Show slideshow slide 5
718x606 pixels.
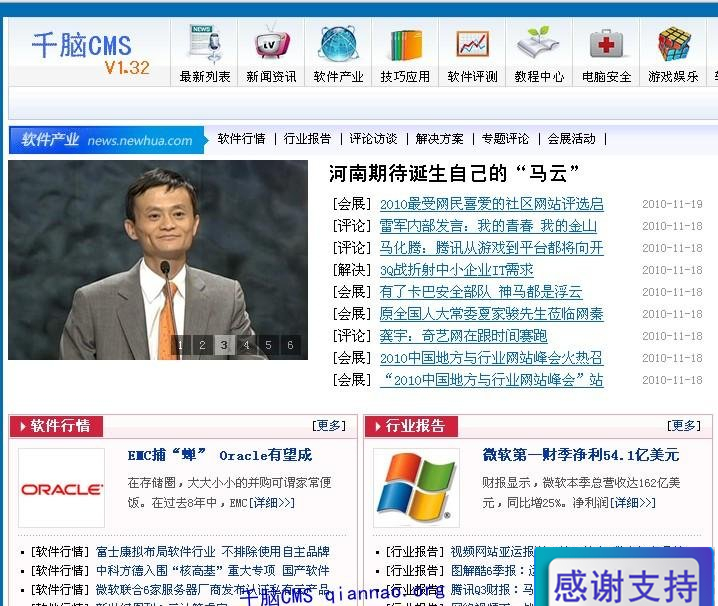coord(268,345)
